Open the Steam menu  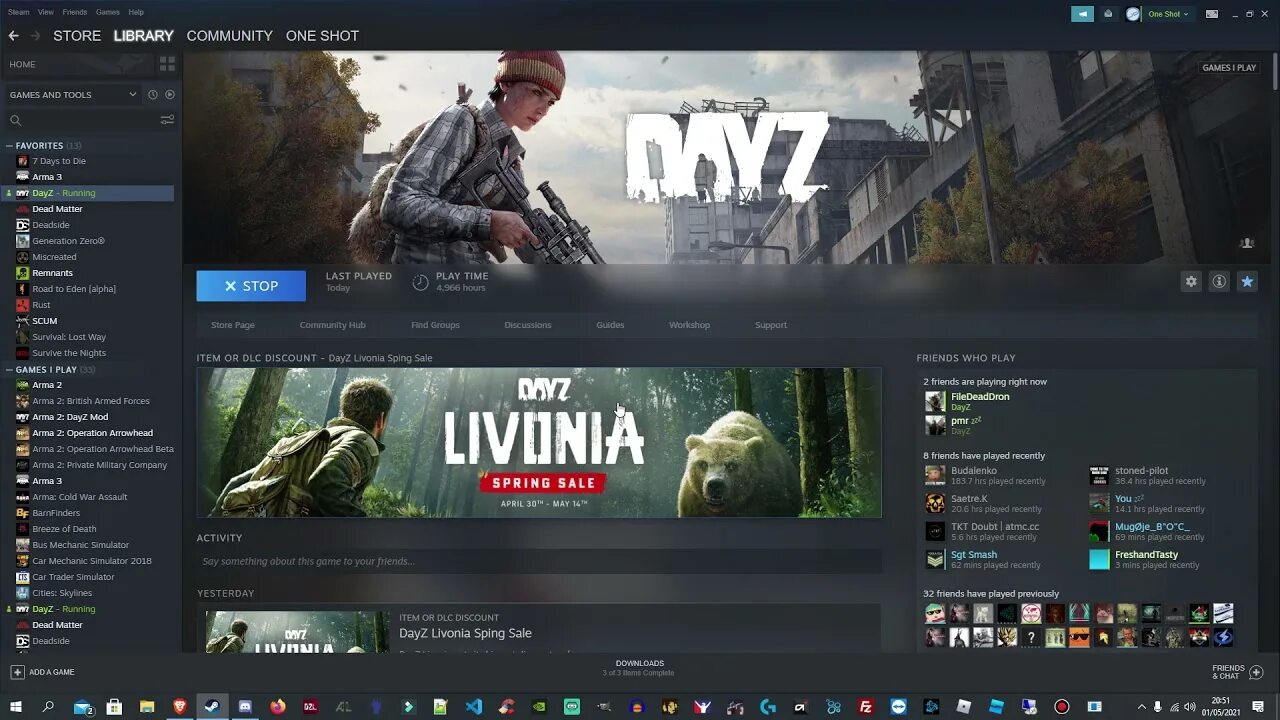[x=19, y=12]
